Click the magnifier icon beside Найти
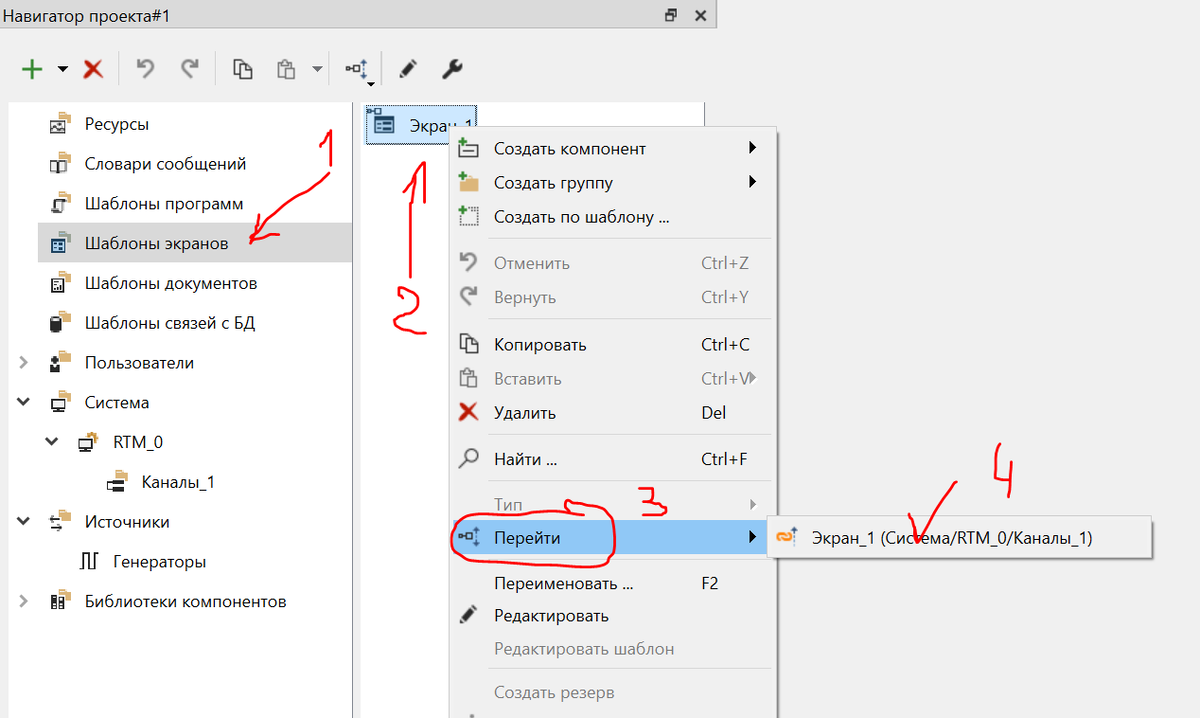This screenshot has height=718, width=1200. pyautogui.click(x=468, y=460)
